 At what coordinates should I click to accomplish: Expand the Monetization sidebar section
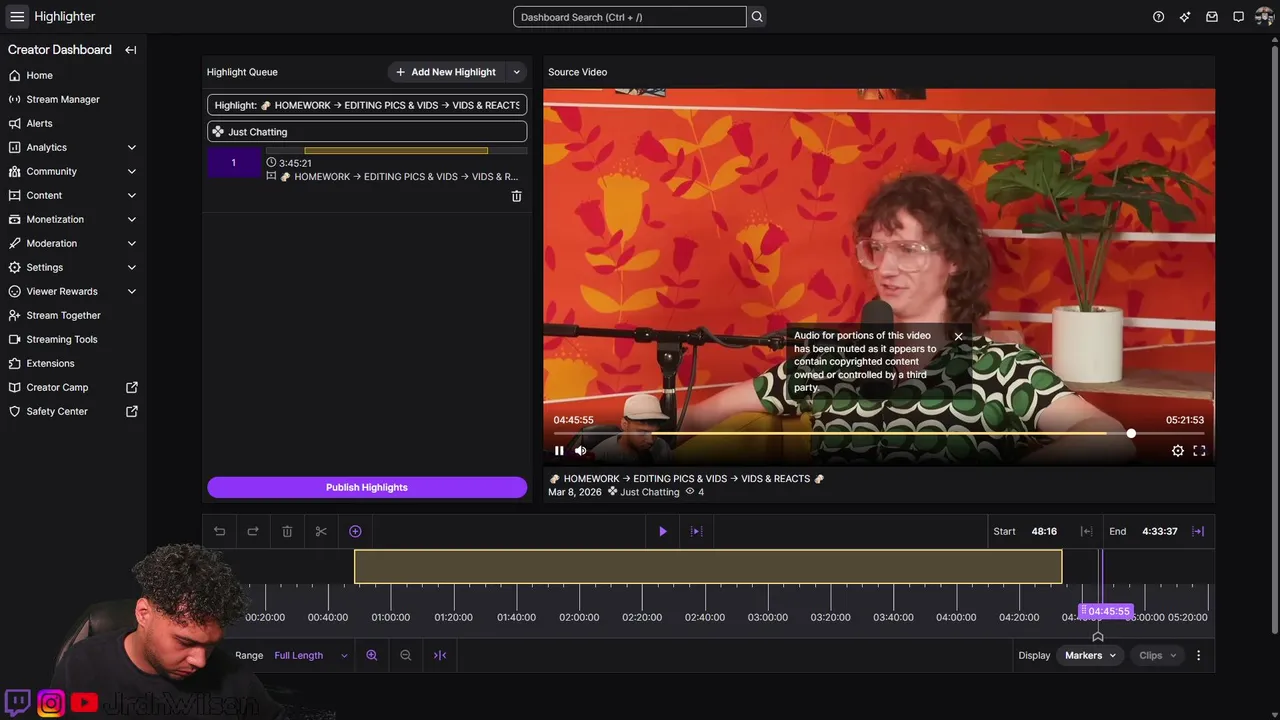point(132,219)
